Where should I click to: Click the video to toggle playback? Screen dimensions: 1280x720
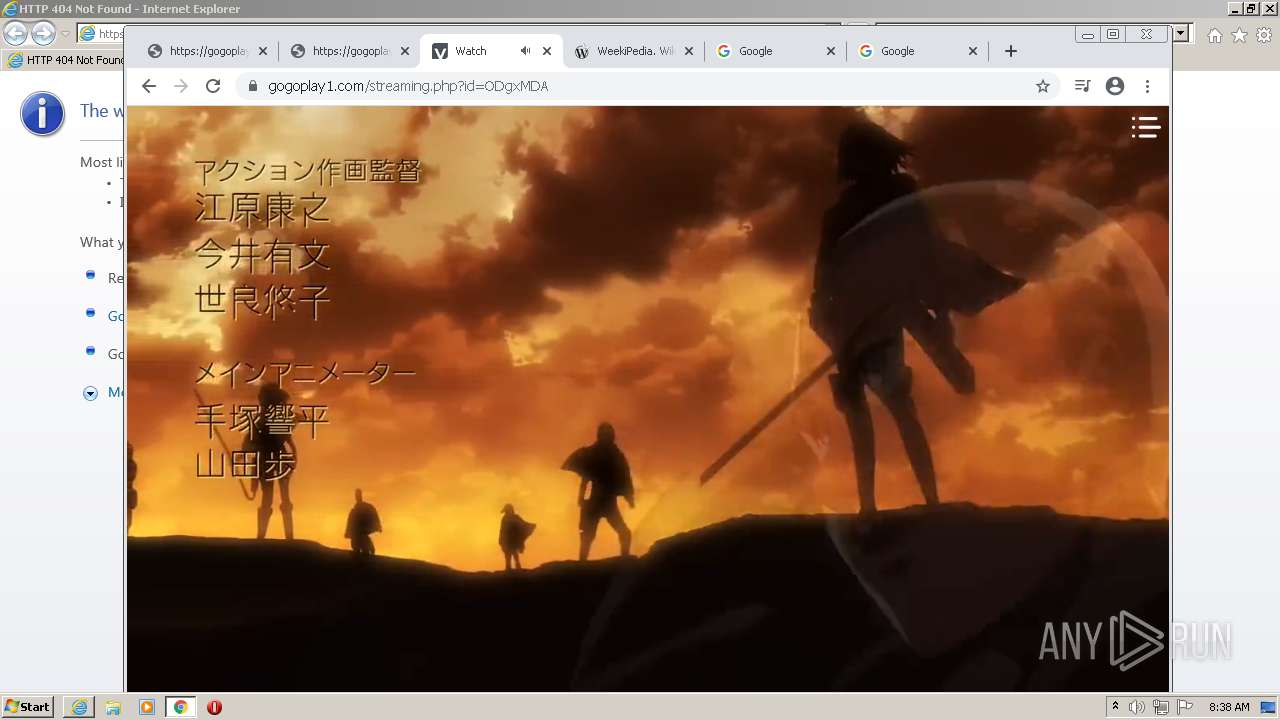[647, 398]
